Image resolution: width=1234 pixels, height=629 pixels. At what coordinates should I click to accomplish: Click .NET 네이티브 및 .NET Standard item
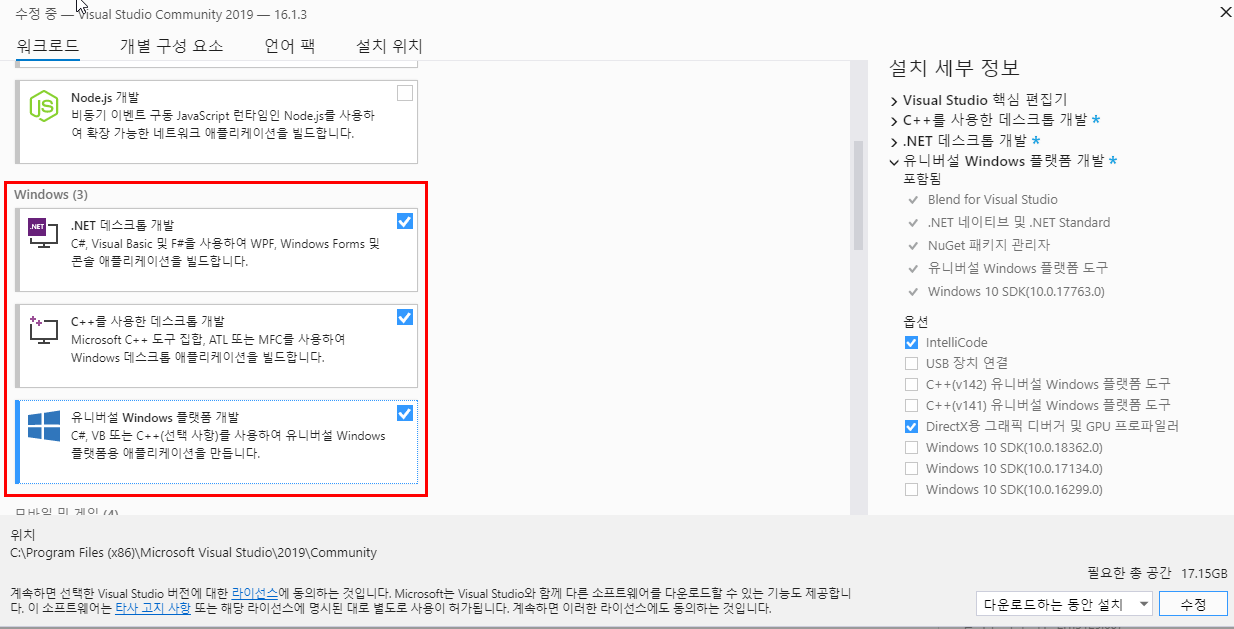[1018, 222]
